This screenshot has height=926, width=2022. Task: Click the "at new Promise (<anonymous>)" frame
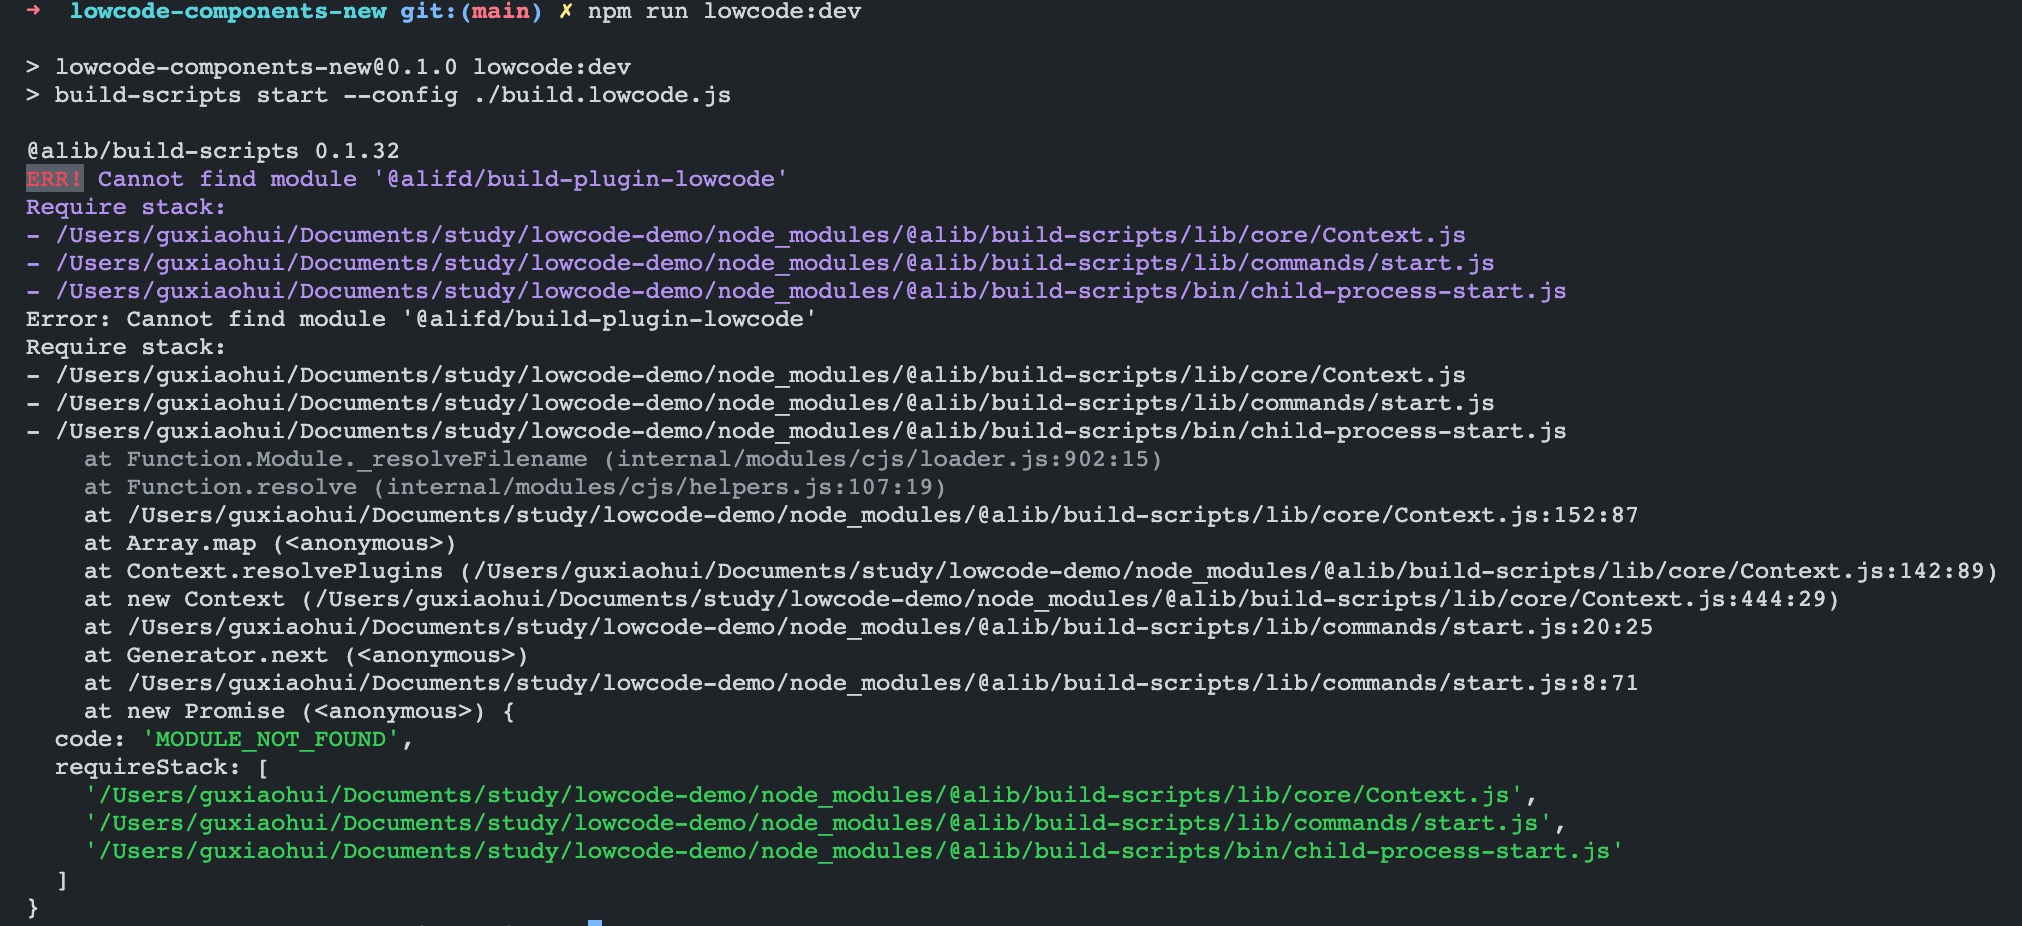299,711
